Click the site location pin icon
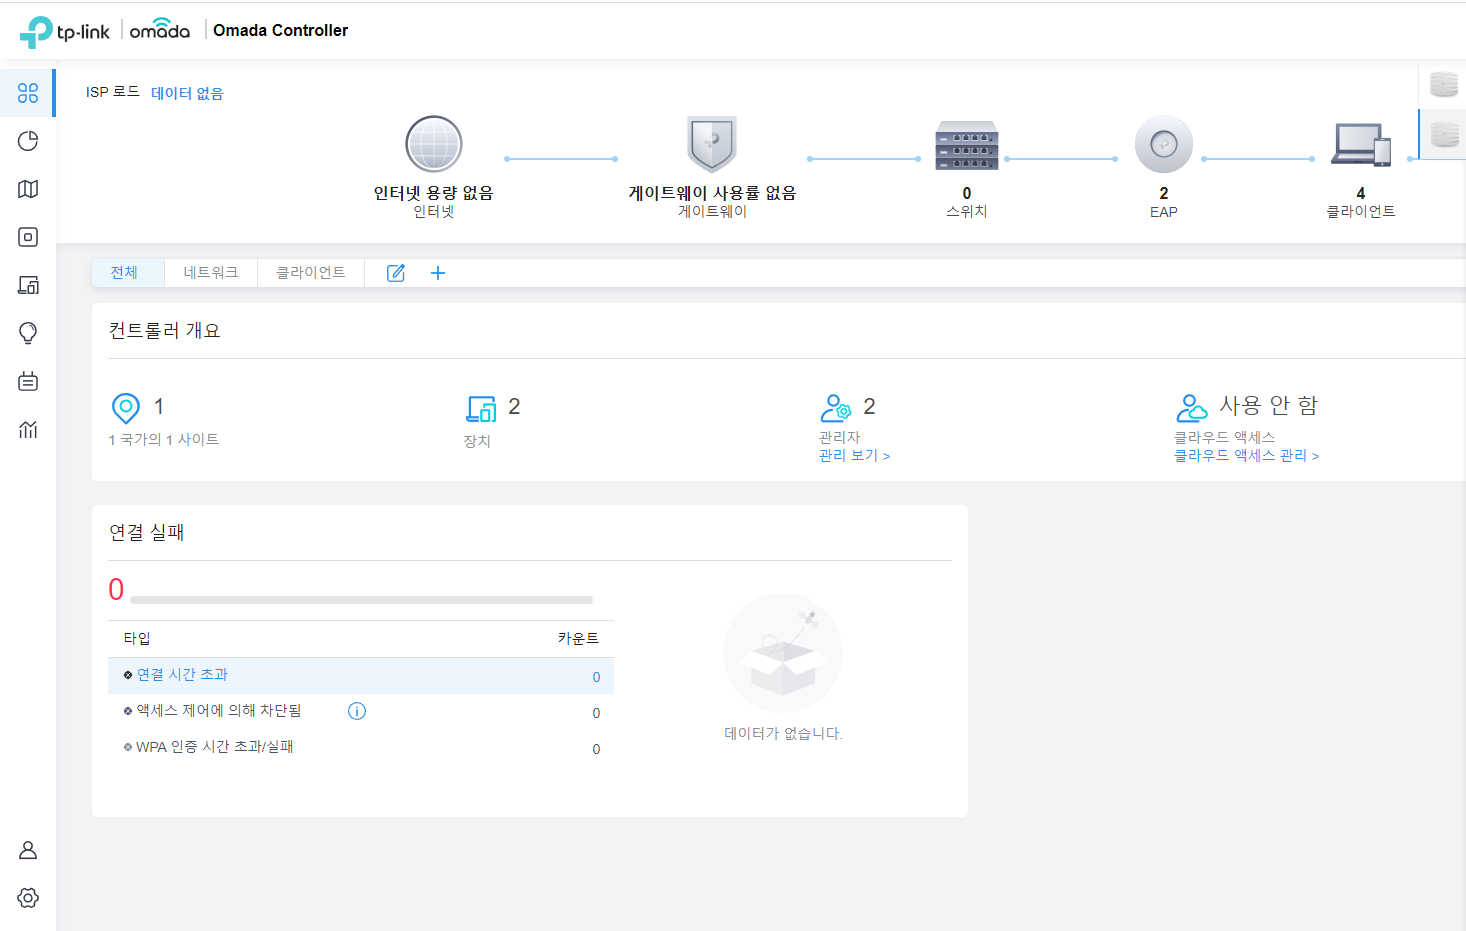This screenshot has width=1466, height=931. point(126,408)
